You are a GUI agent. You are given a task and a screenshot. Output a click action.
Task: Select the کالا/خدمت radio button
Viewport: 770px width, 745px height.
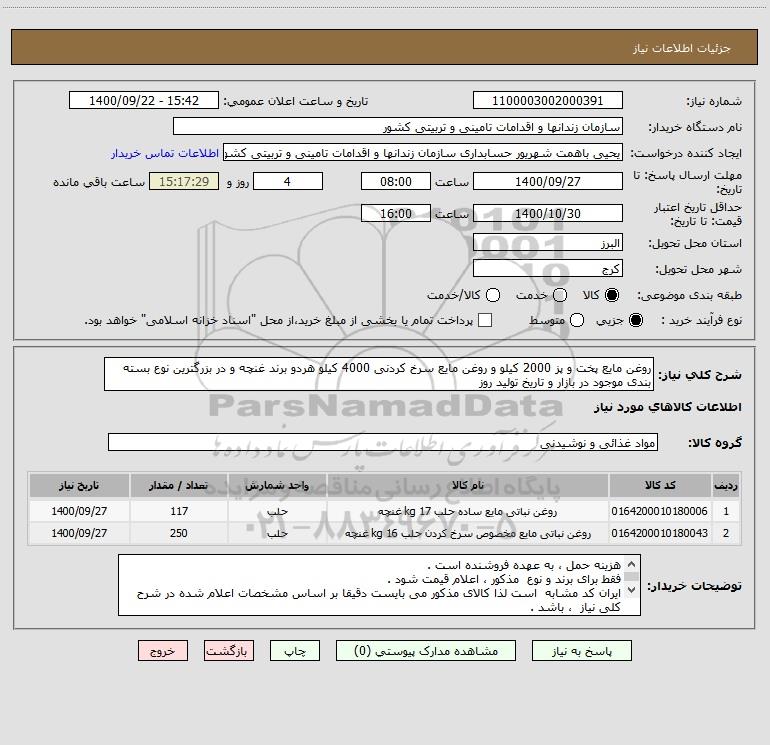point(493,295)
